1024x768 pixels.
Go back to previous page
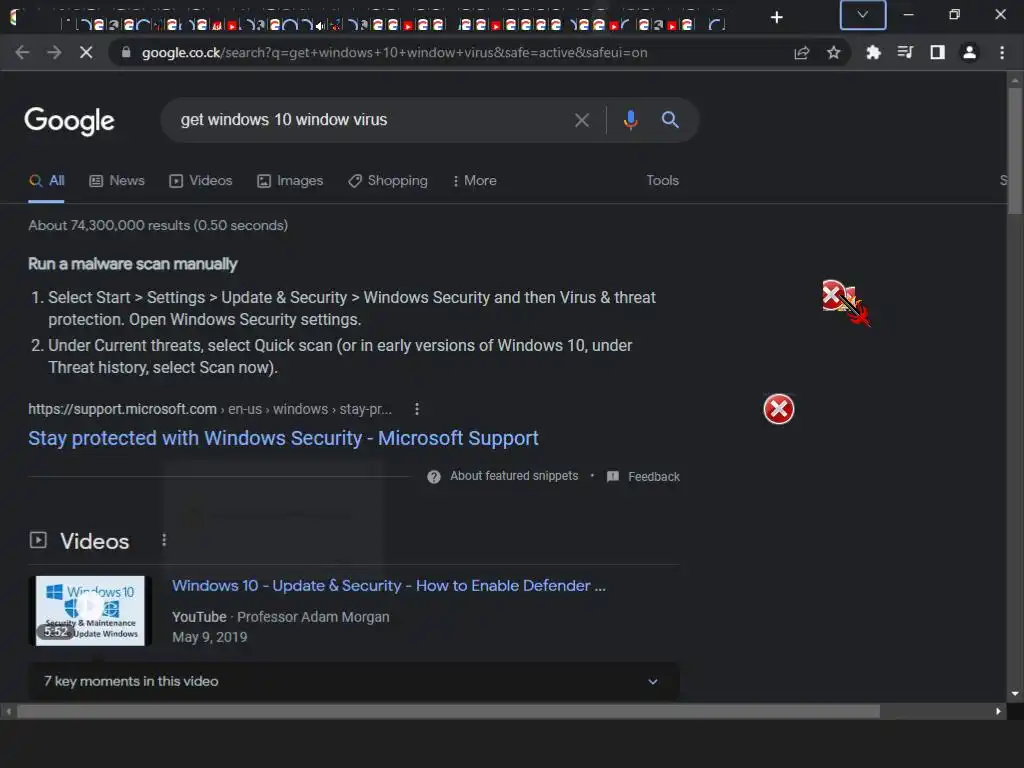click(x=22, y=52)
